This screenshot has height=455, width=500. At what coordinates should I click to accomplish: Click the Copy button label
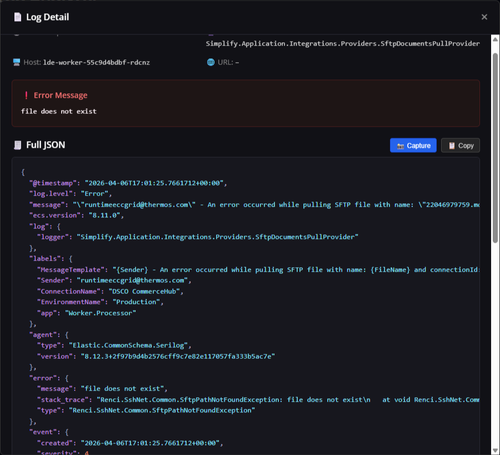pos(466,146)
